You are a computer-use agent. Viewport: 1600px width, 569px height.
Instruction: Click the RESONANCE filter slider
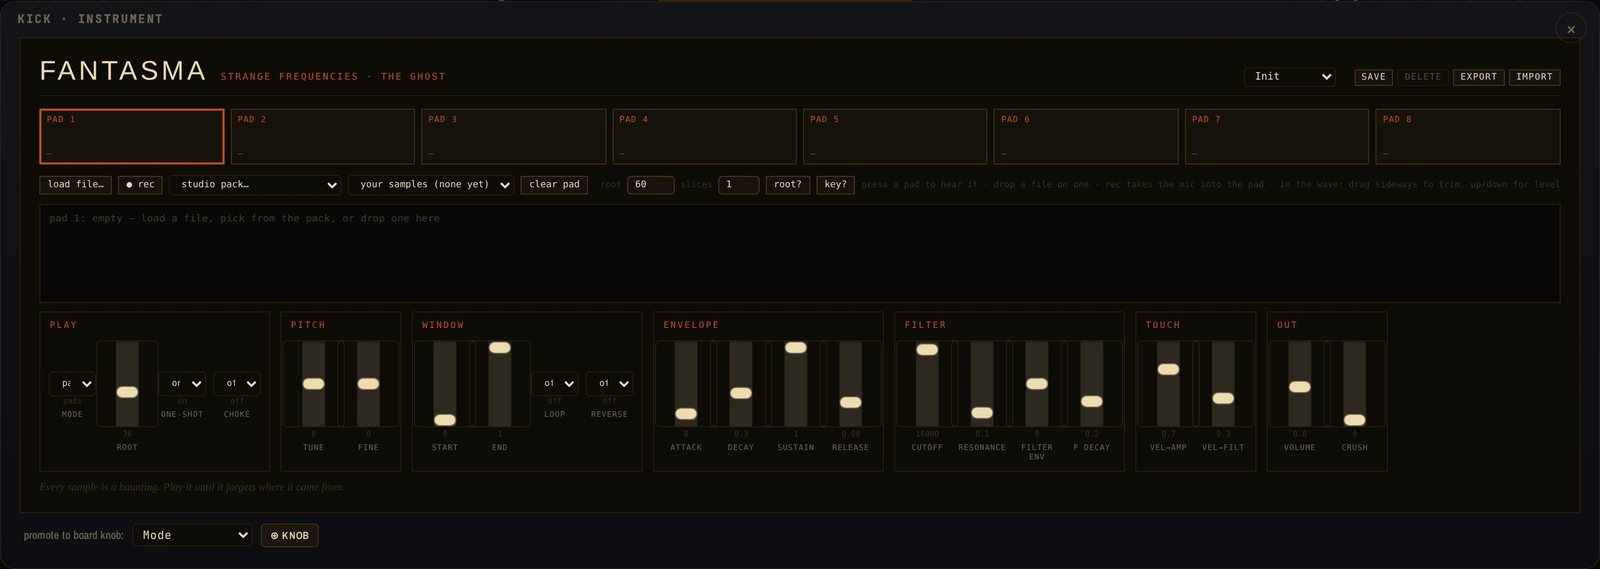982,384
